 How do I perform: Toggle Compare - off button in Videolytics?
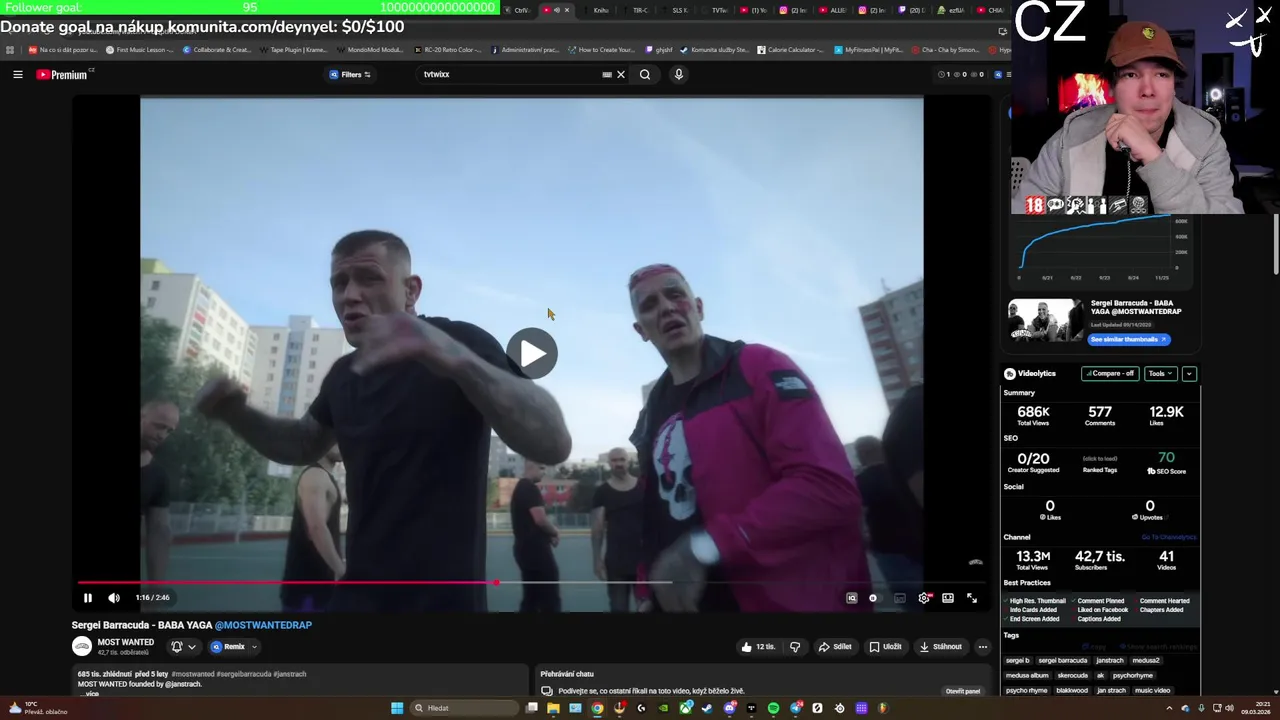click(1110, 373)
